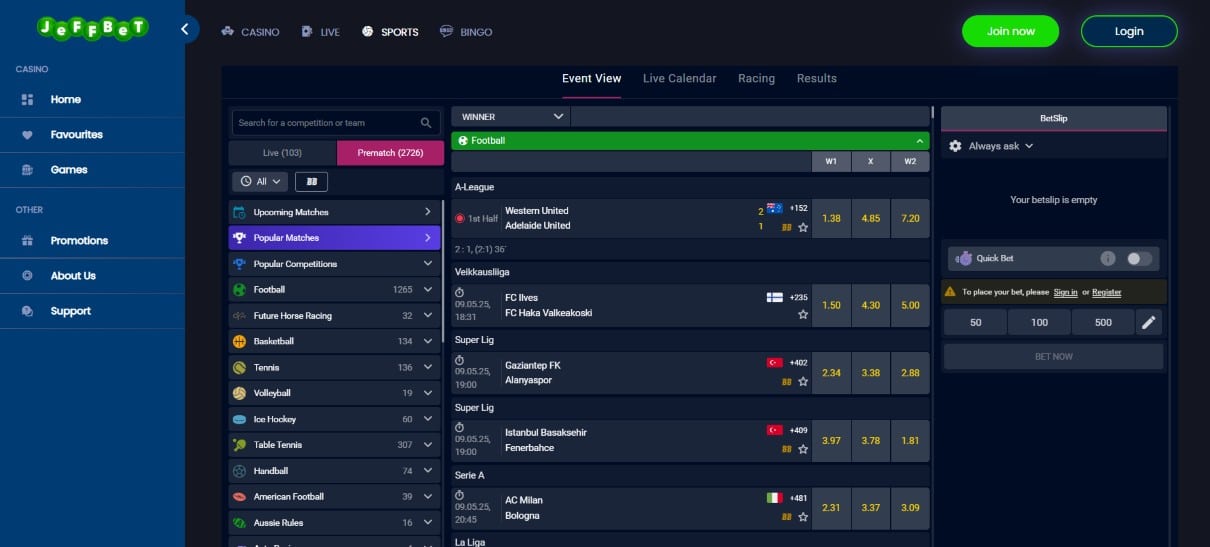Click the Quick Bet info icon
Image resolution: width=1210 pixels, height=547 pixels.
coord(1108,258)
